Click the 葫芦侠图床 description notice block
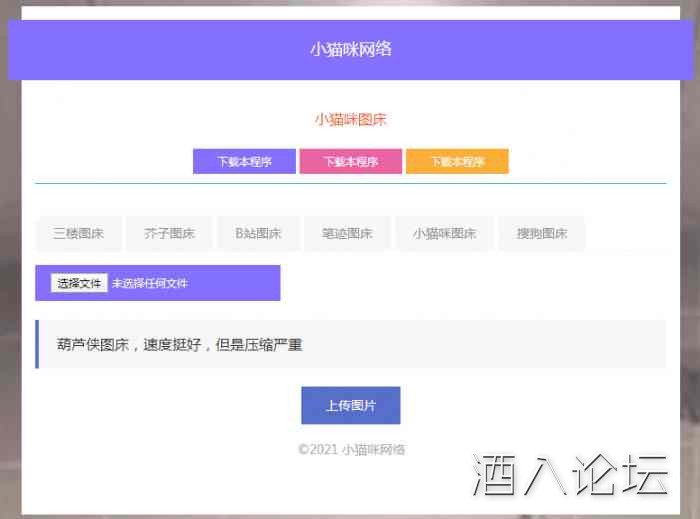 [350, 345]
